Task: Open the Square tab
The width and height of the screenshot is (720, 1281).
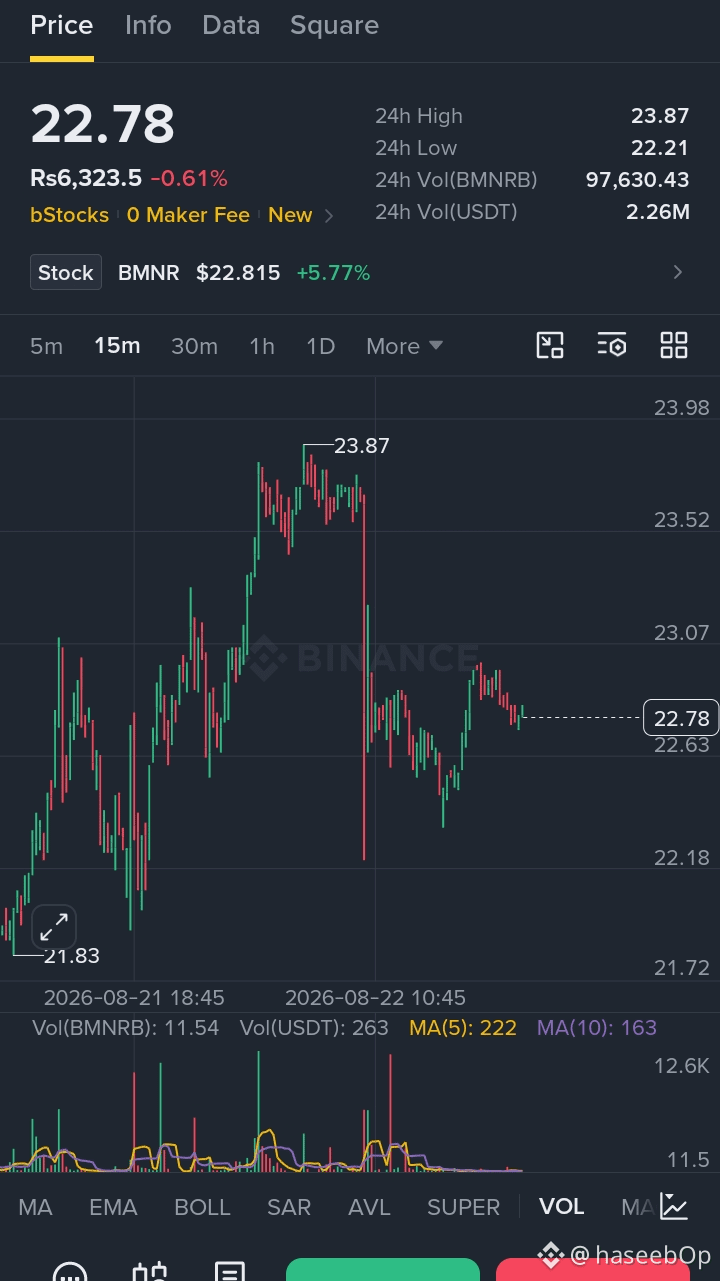Action: tap(334, 25)
